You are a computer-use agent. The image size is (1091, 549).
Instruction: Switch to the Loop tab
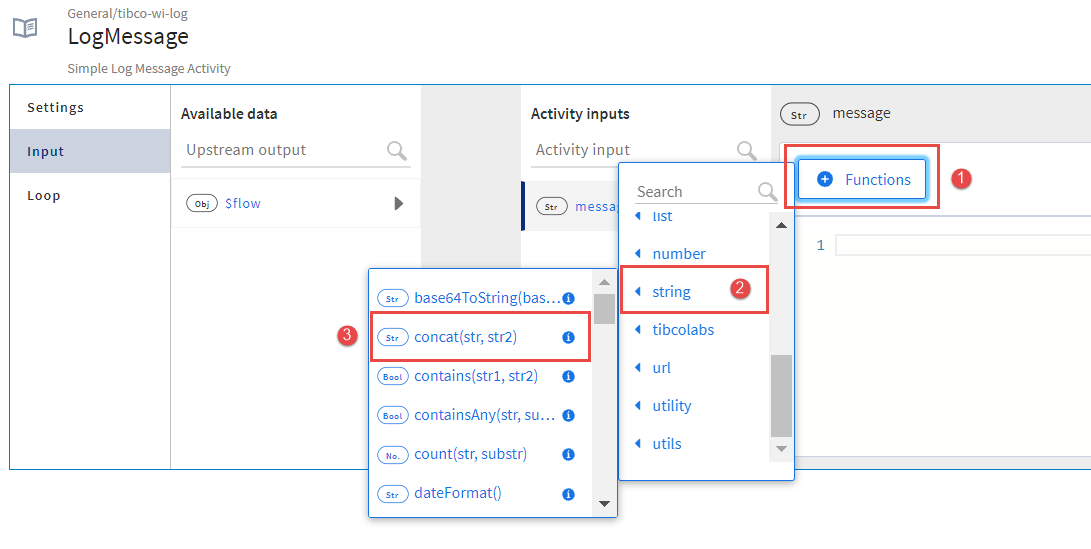43,195
